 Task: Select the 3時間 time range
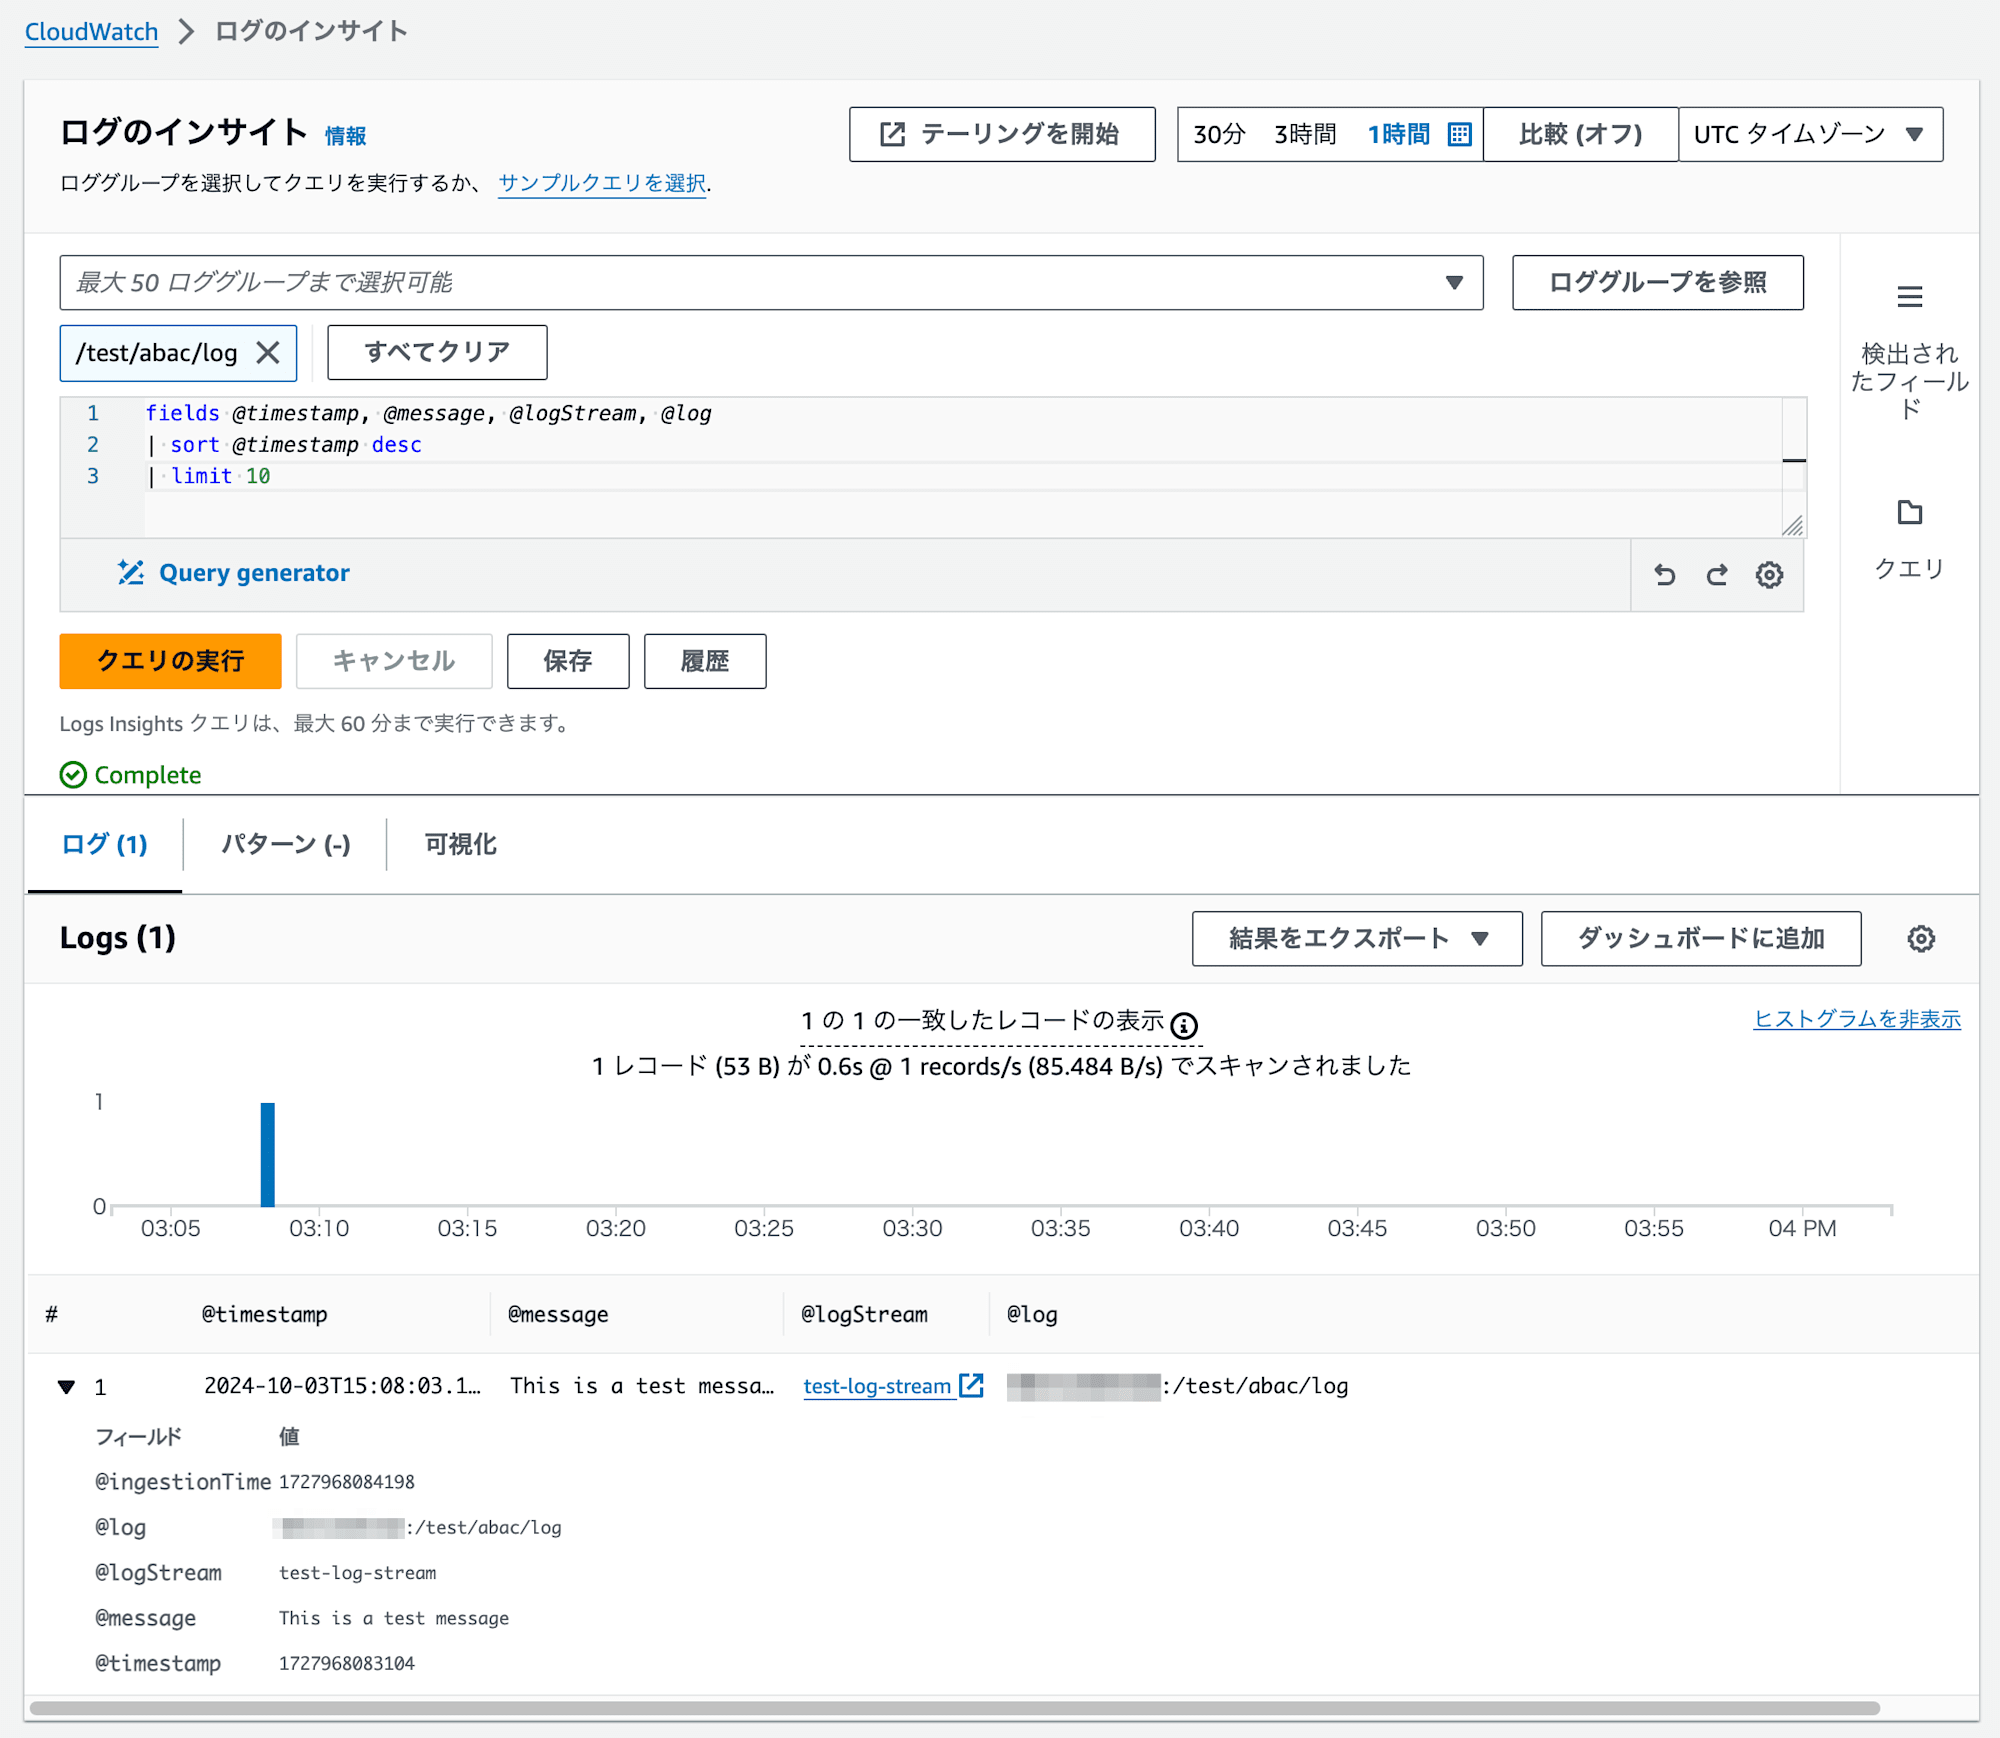1305,135
